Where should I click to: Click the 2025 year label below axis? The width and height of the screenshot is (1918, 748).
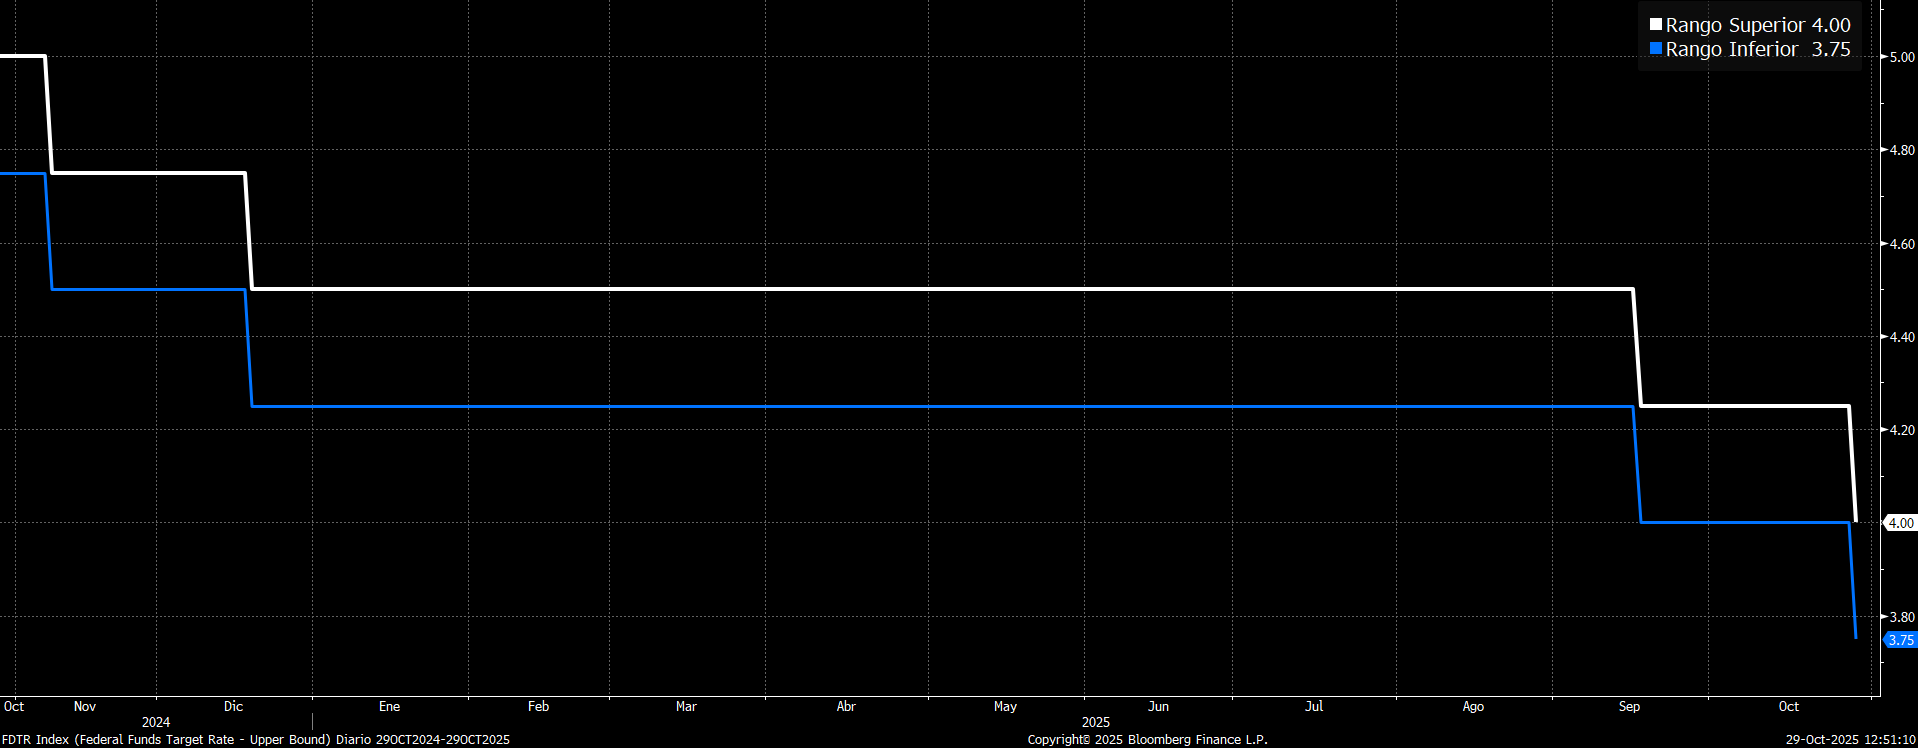[x=1096, y=722]
